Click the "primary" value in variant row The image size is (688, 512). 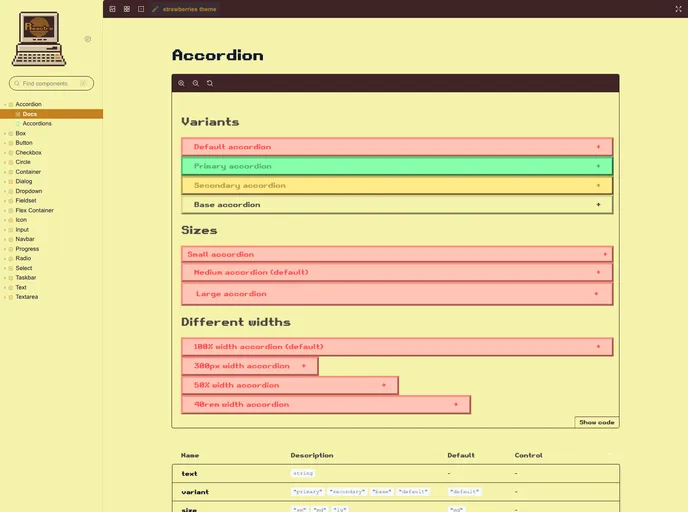[x=308, y=492]
